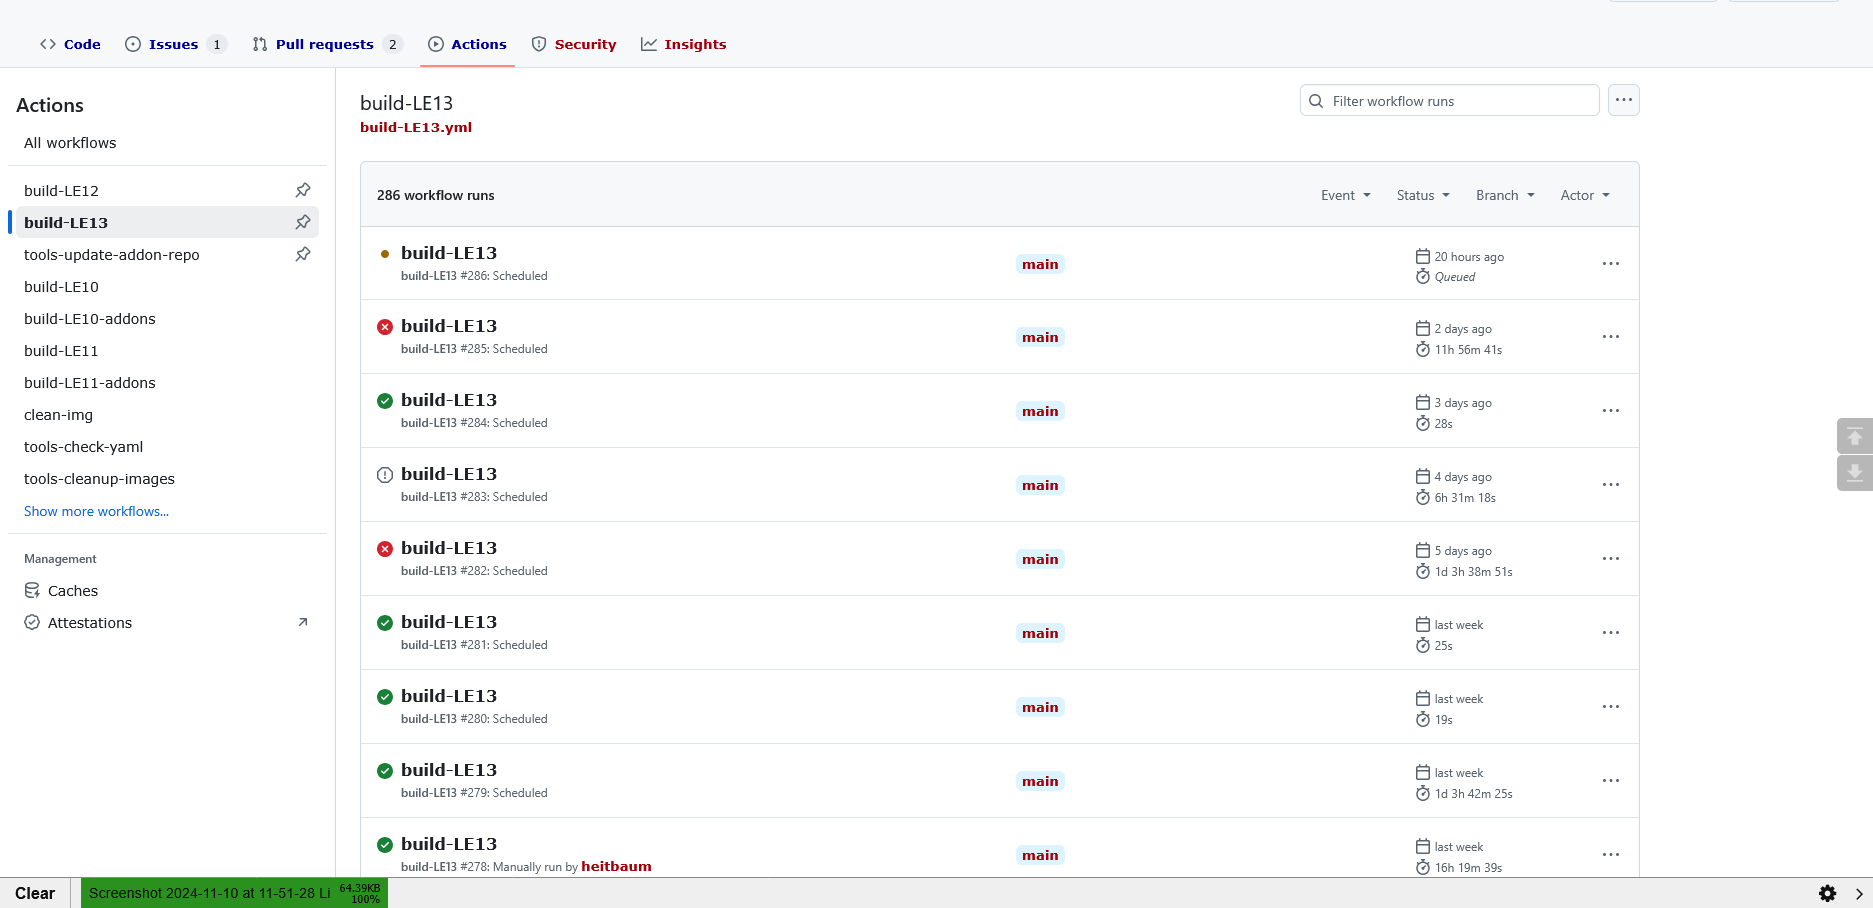Open options menu for run #286

coord(1610,264)
